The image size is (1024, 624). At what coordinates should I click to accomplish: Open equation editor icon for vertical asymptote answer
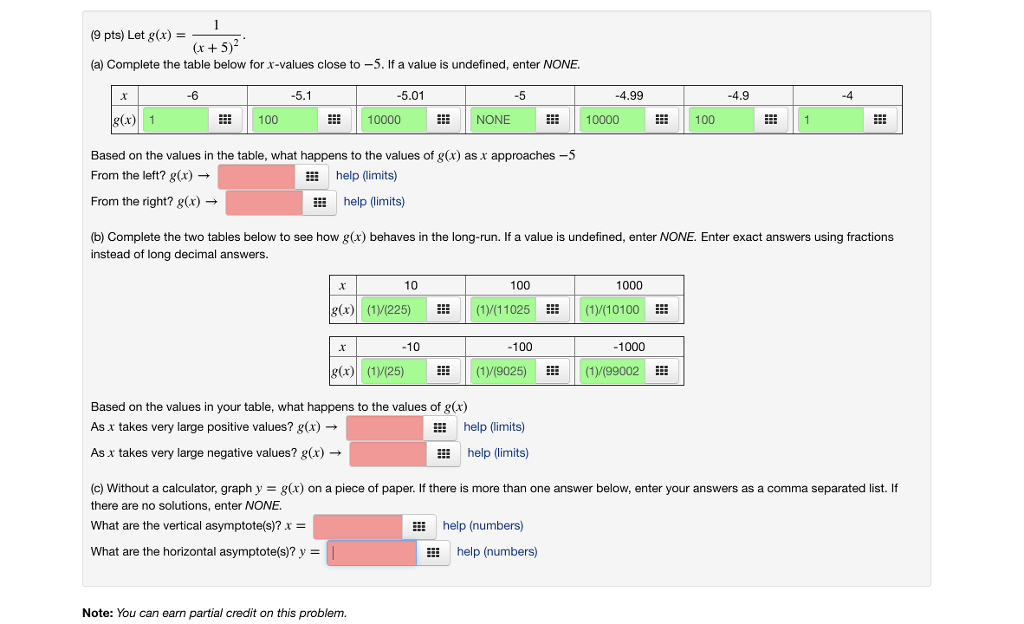click(419, 527)
